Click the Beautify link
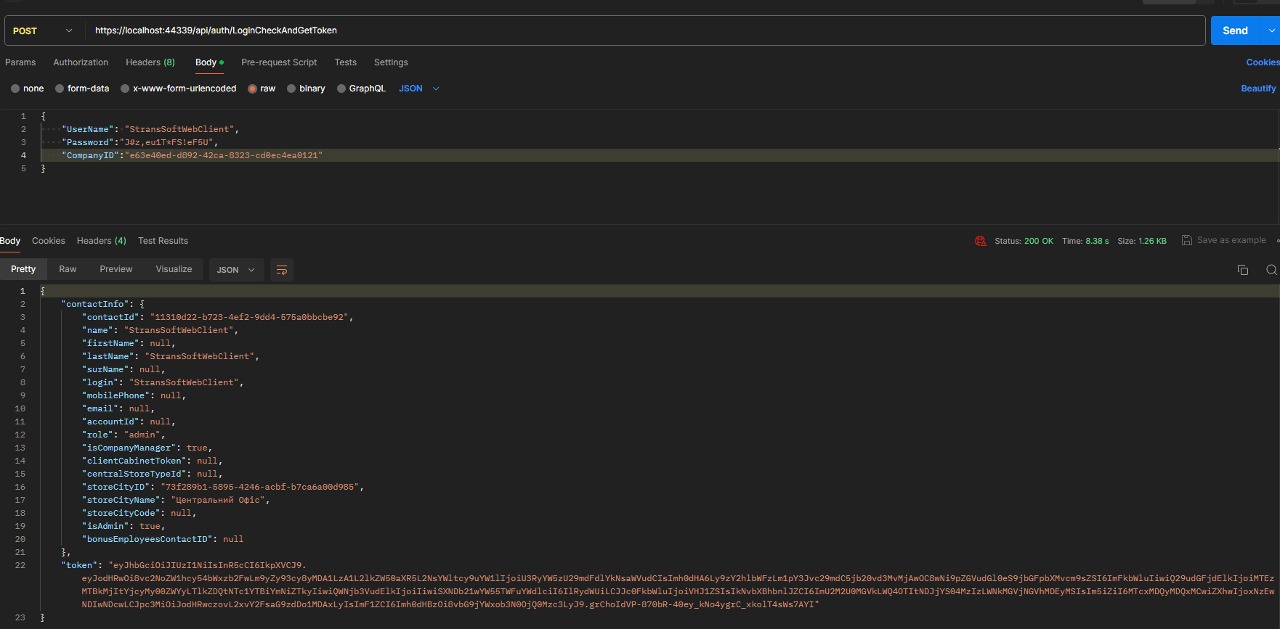The width and height of the screenshot is (1280, 629). pyautogui.click(x=1259, y=89)
